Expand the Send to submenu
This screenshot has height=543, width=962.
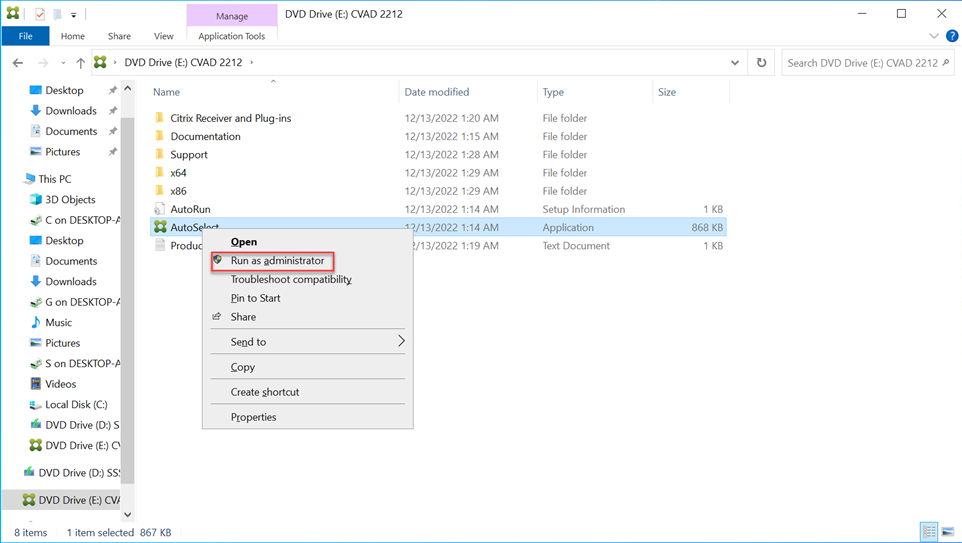[x=400, y=342]
